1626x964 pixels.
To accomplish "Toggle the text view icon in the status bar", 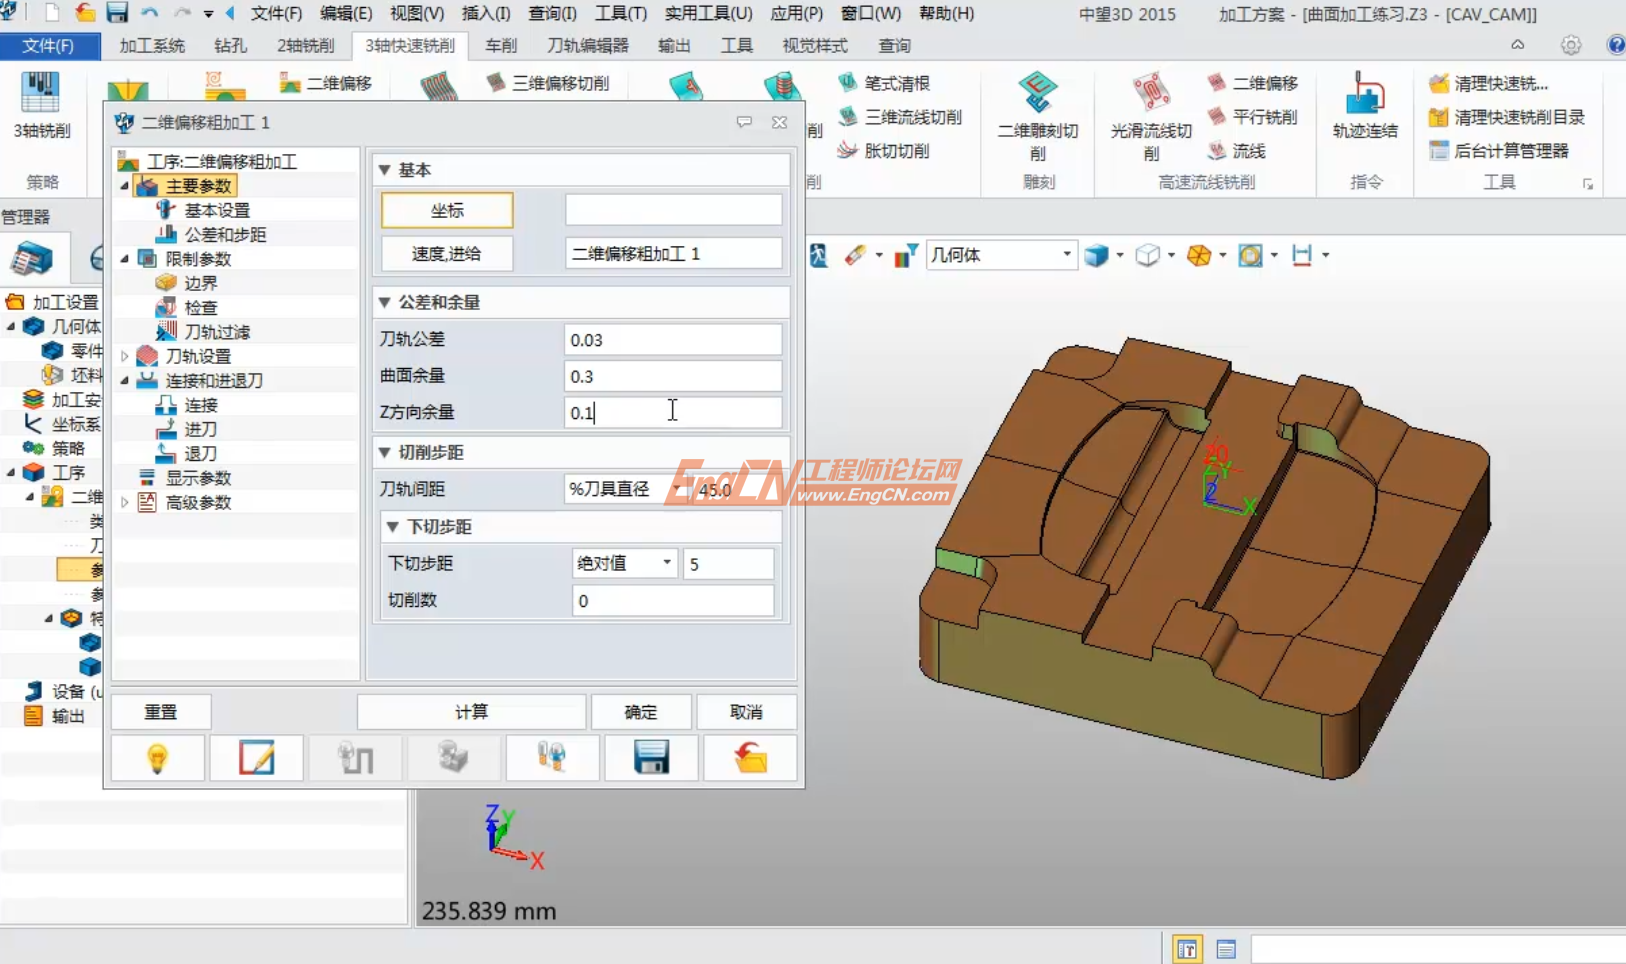I will pyautogui.click(x=1227, y=948).
